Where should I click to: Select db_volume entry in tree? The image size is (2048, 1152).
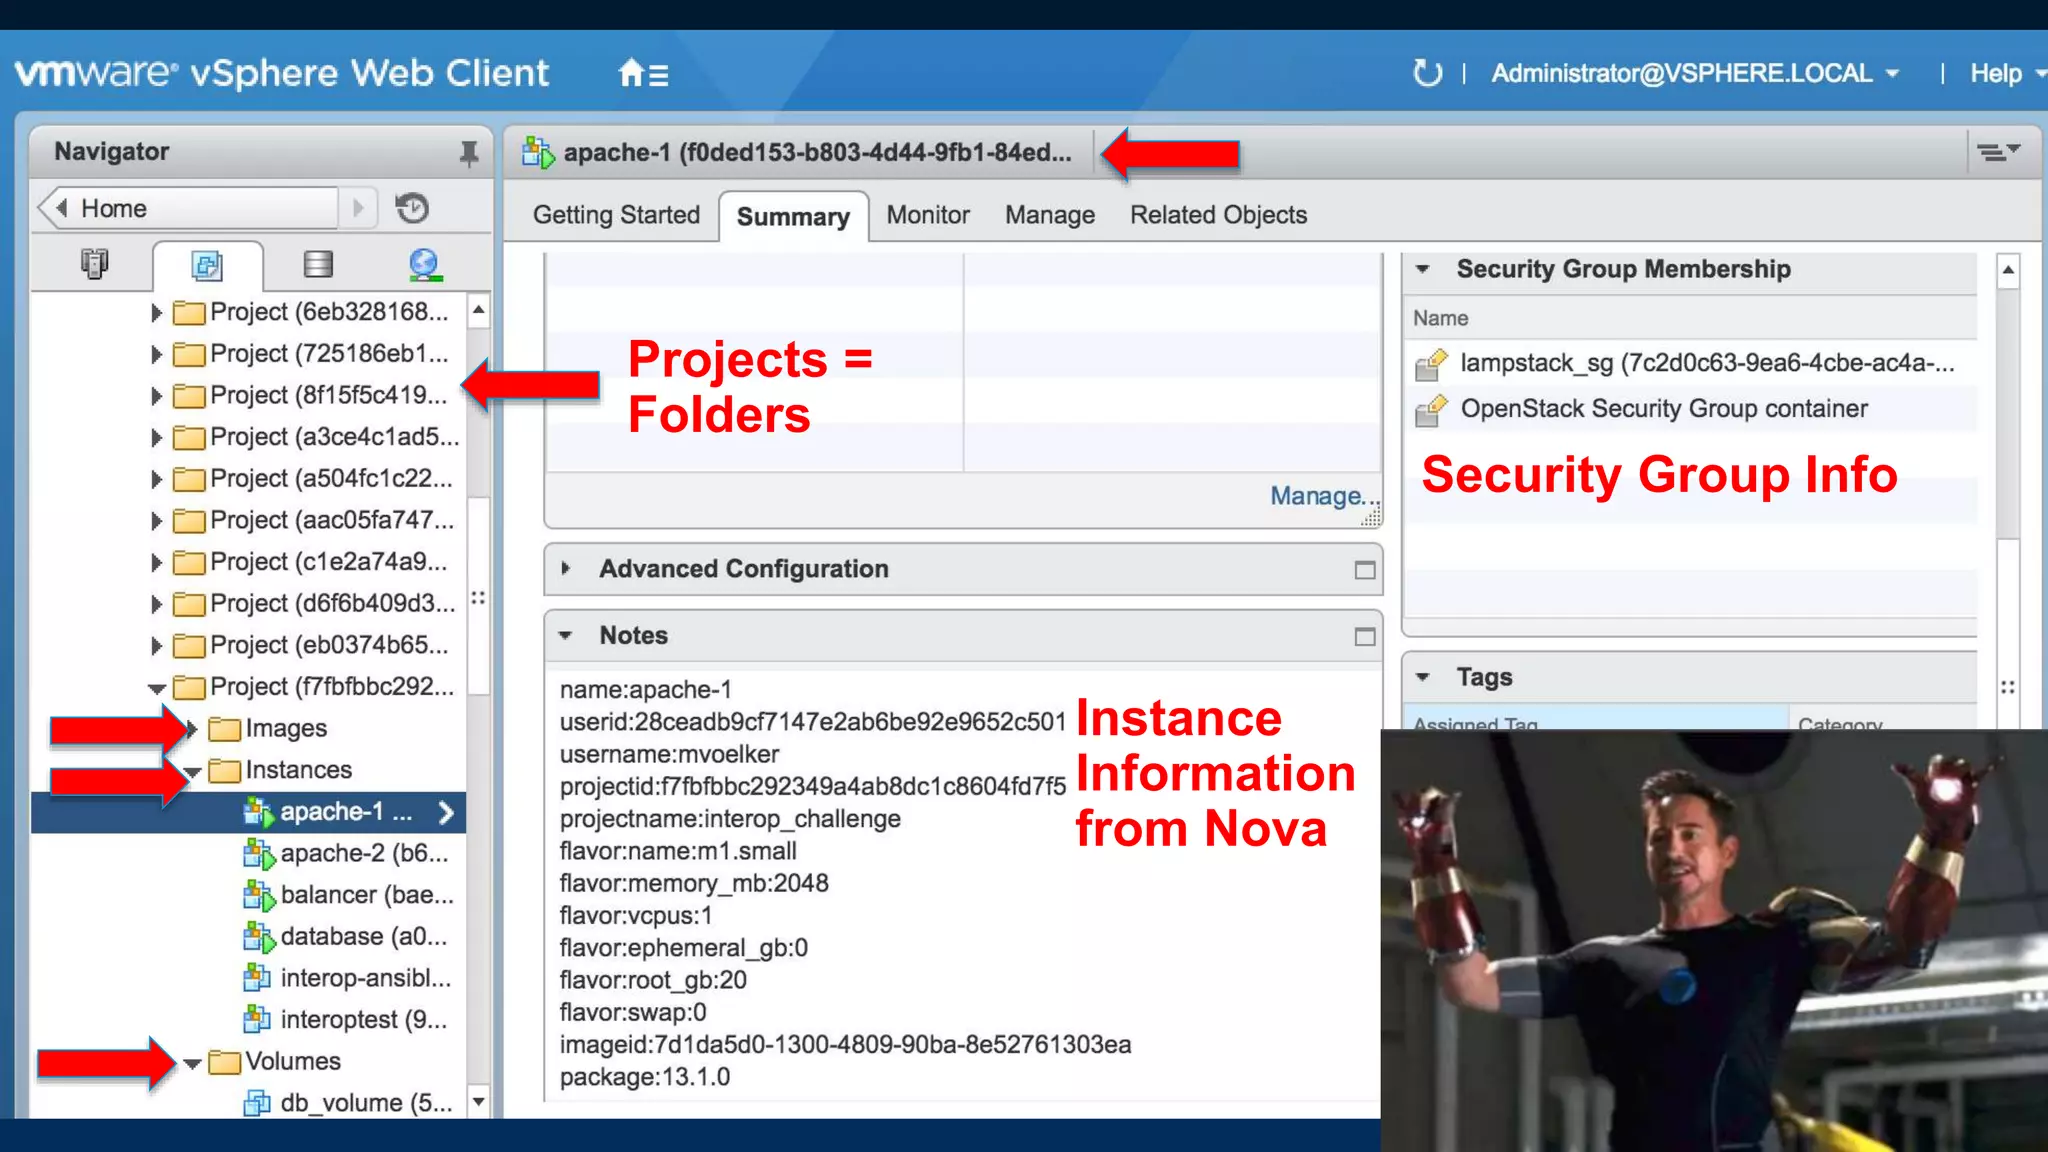coord(366,1103)
